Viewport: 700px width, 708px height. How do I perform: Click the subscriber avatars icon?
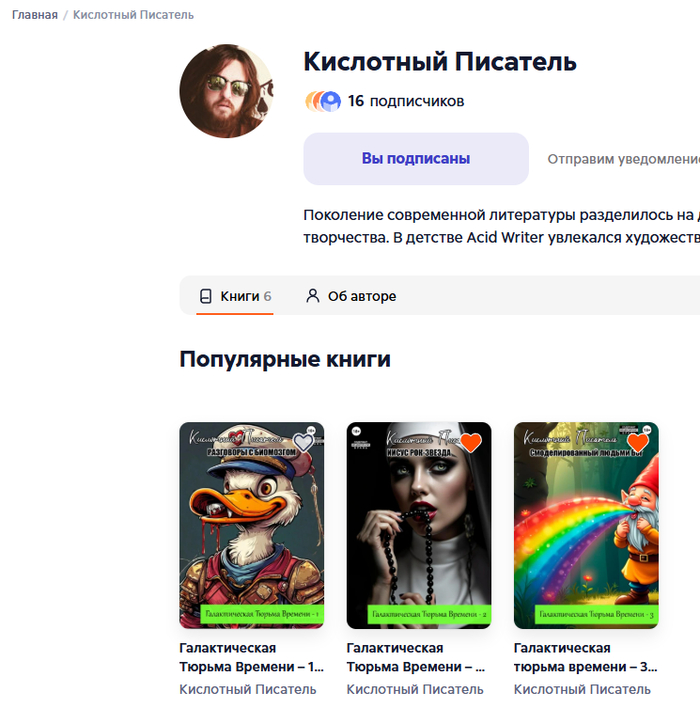point(322,101)
